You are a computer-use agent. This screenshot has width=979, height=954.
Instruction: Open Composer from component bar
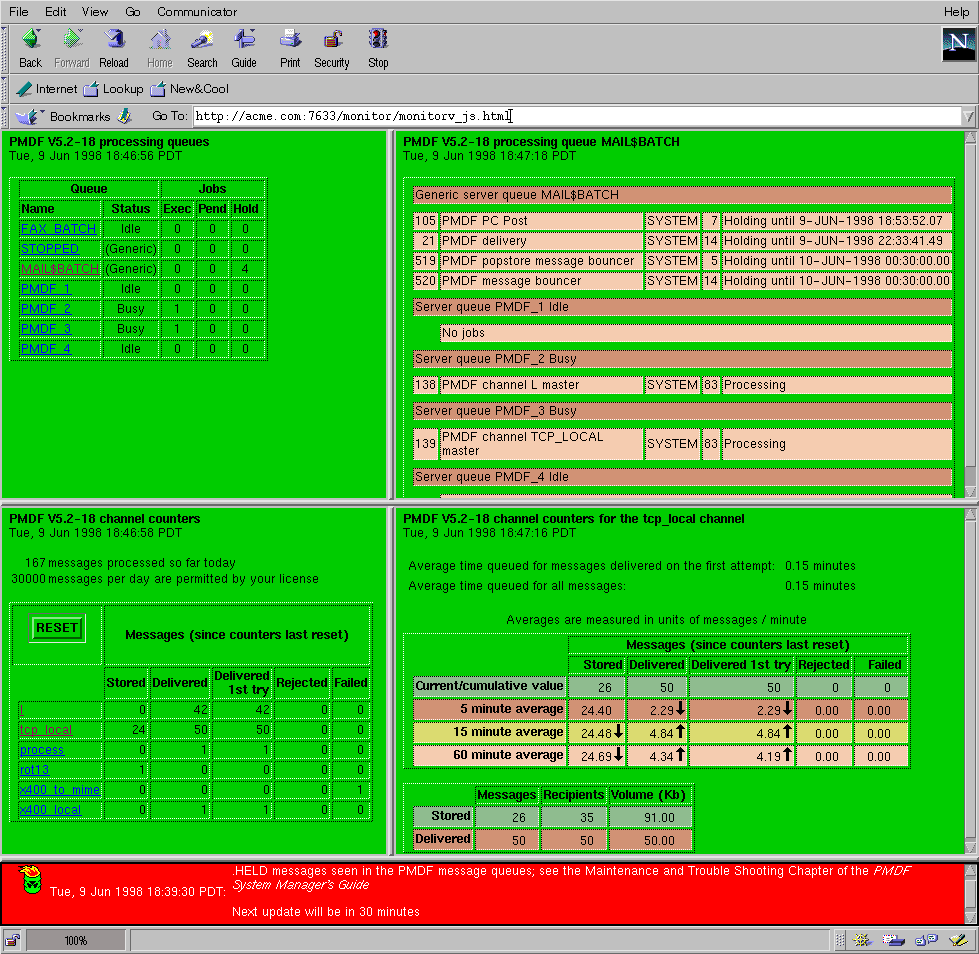point(958,940)
